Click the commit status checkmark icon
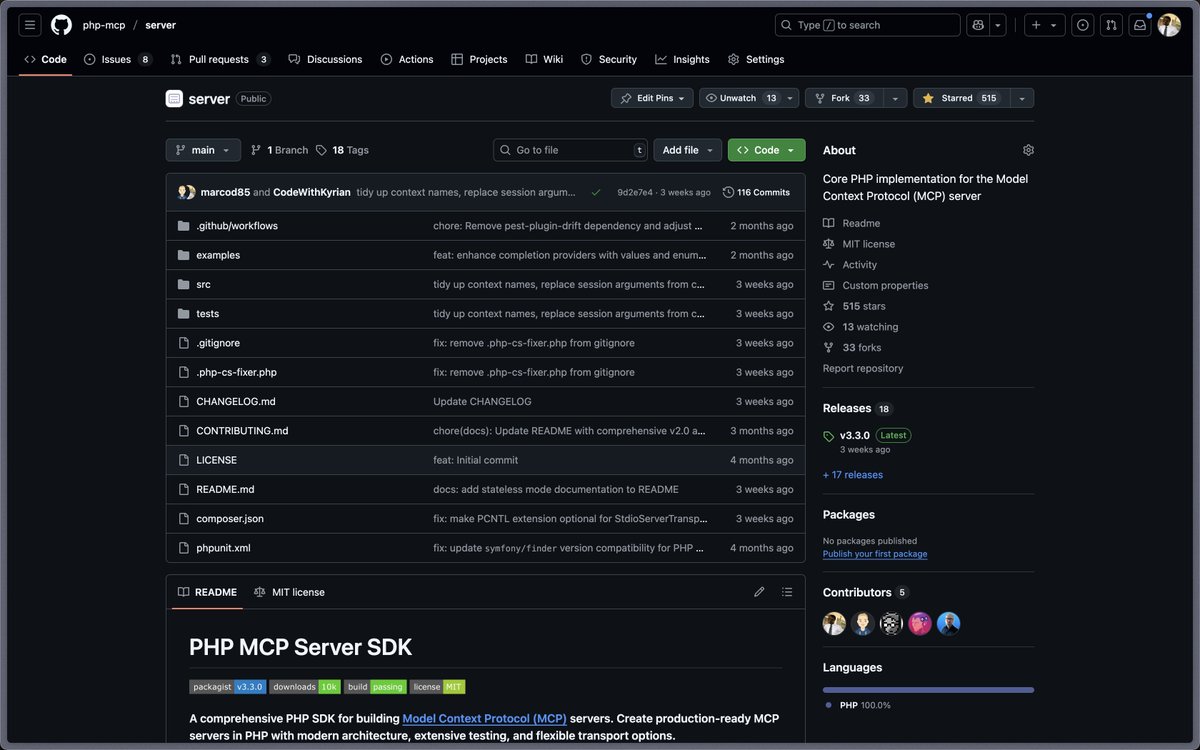Image resolution: width=1200 pixels, height=750 pixels. [x=596, y=192]
